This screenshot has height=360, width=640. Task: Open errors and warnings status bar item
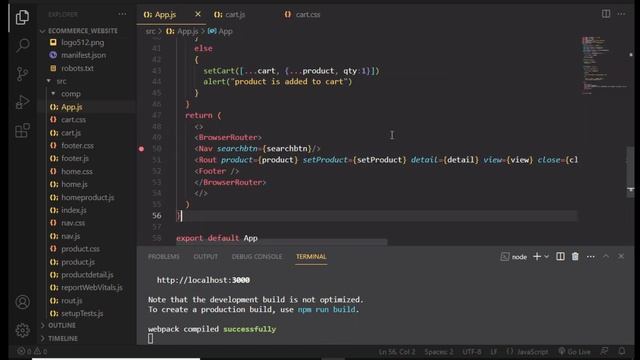[32, 351]
